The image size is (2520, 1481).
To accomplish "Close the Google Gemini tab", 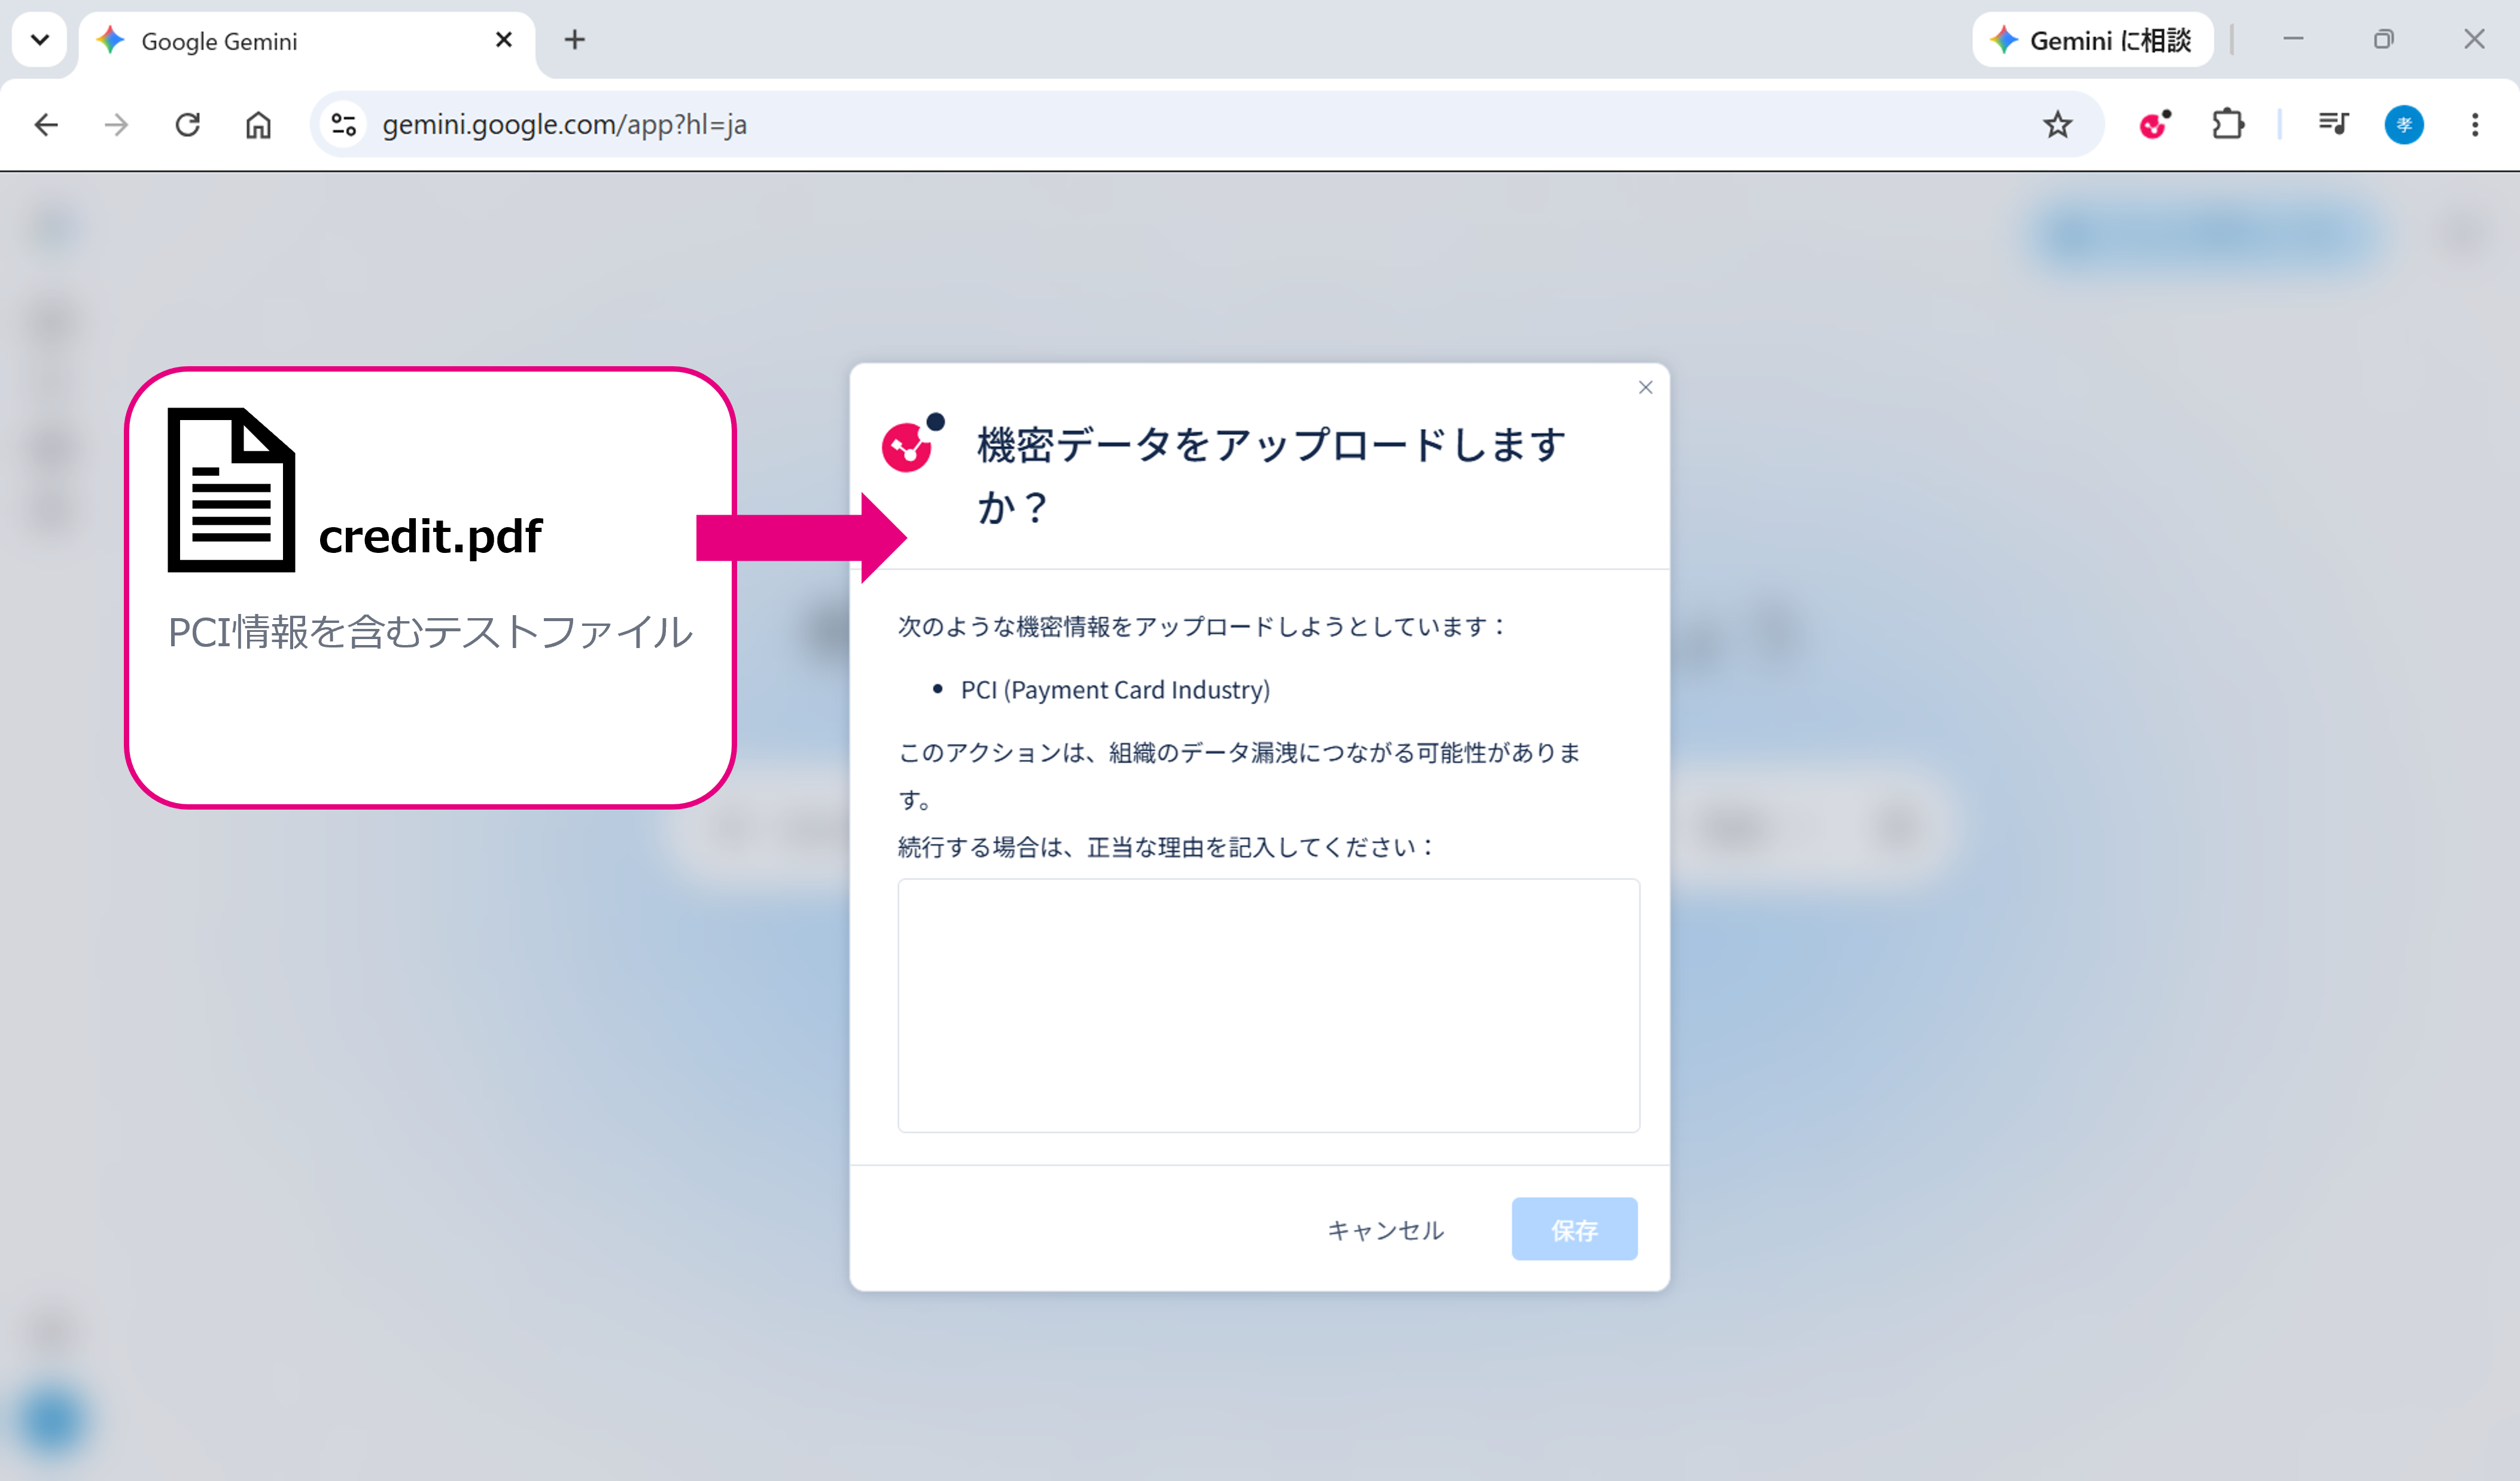I will (x=504, y=40).
